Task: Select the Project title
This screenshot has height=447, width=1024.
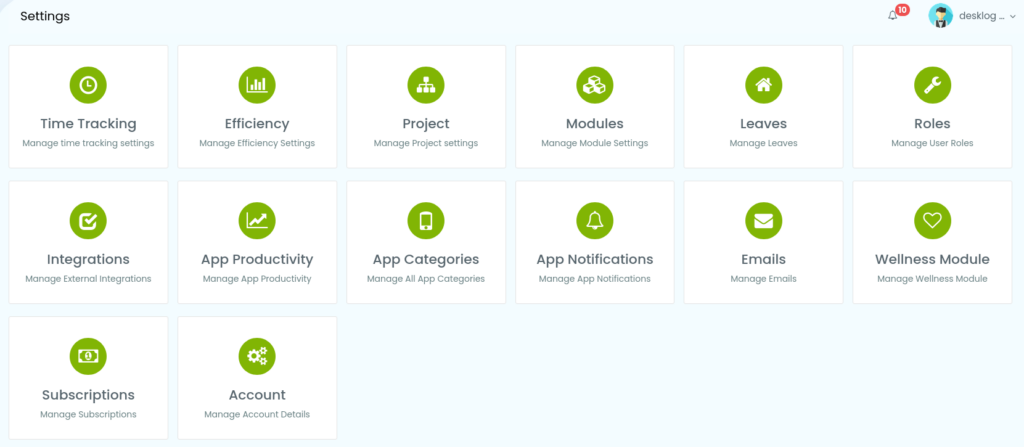Action: pos(426,124)
